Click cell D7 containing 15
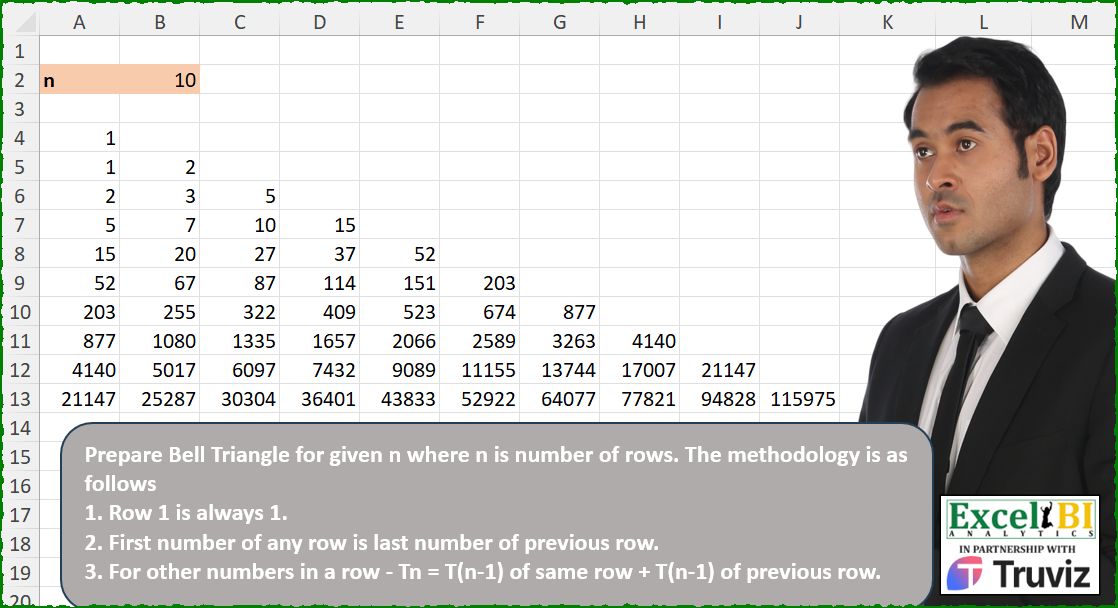The height and width of the screenshot is (608, 1118). coord(319,225)
